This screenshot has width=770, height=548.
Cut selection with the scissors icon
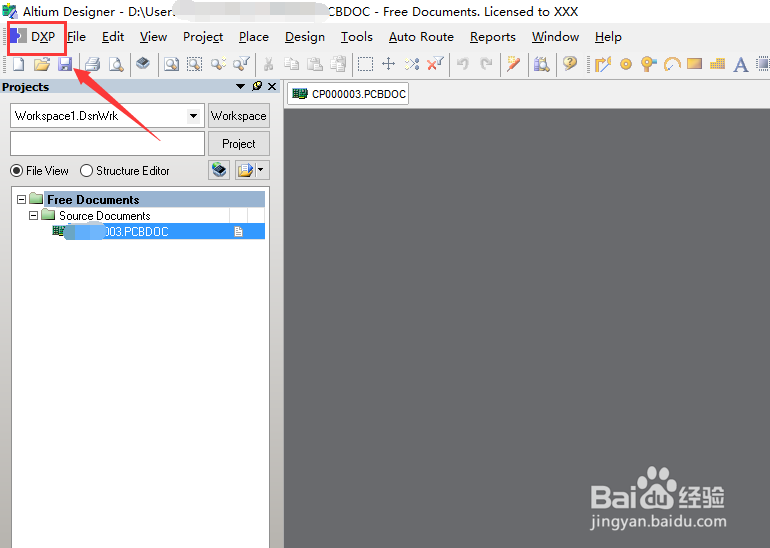point(268,64)
